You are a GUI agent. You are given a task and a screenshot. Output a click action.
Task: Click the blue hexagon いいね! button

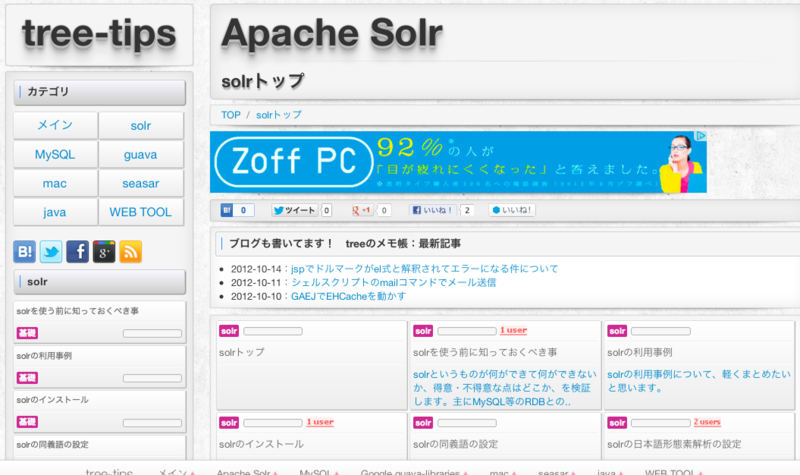512,210
